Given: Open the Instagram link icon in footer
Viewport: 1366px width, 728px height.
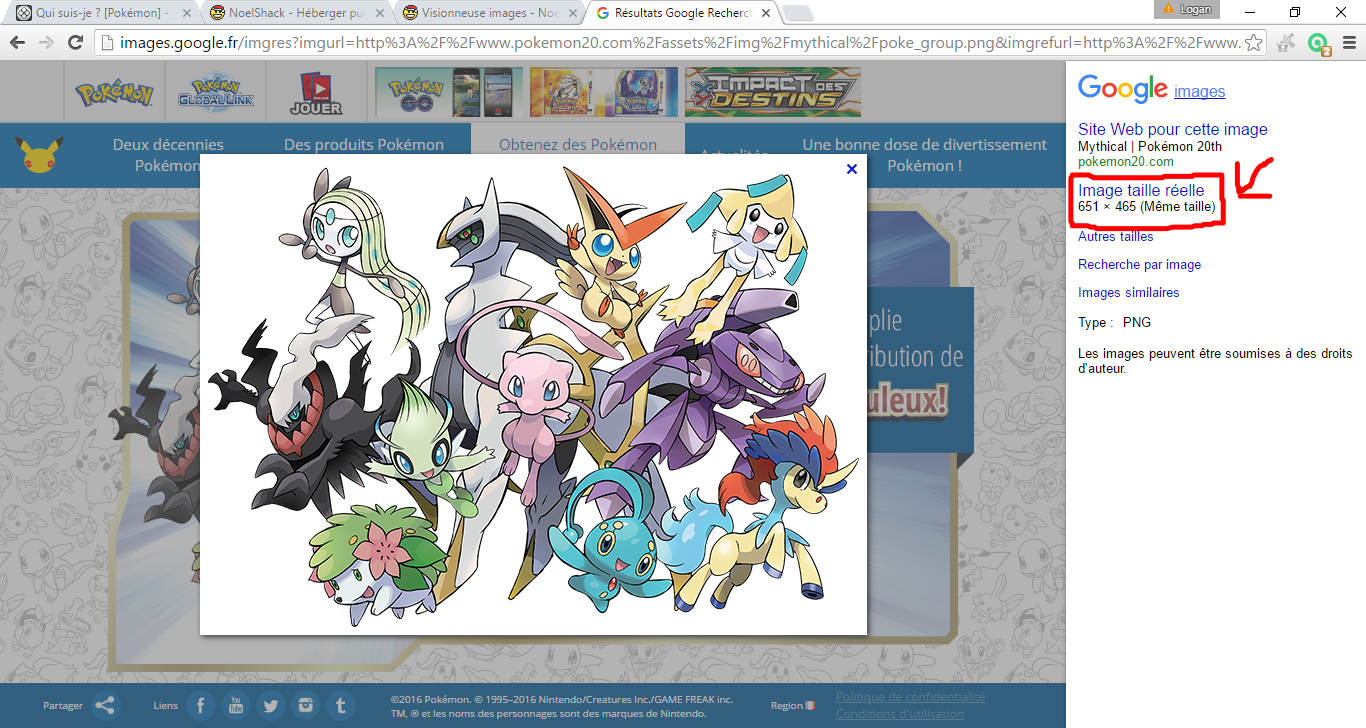Looking at the screenshot, I should pos(306,705).
